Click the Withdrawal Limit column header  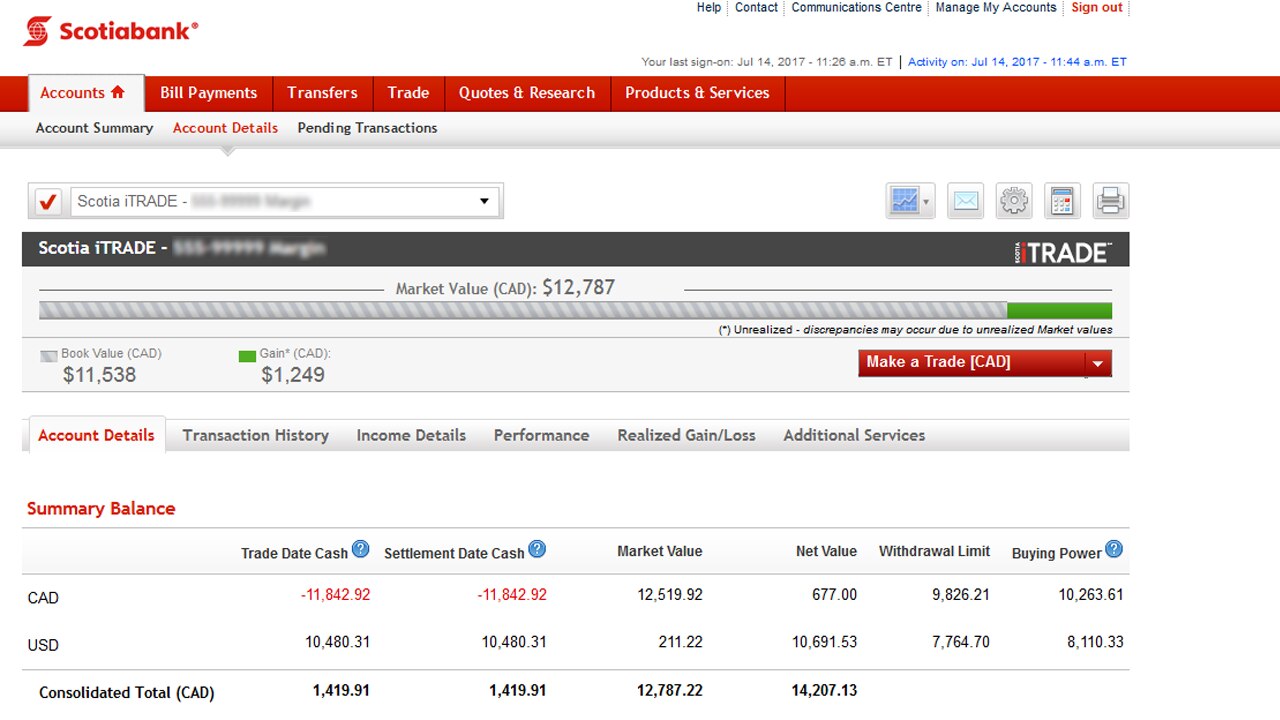pos(934,551)
